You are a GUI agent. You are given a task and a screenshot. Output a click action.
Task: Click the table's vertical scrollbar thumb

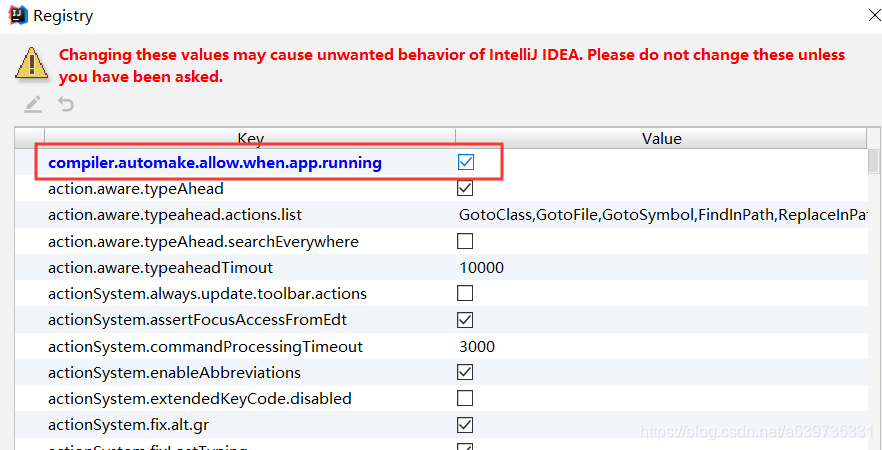point(874,161)
